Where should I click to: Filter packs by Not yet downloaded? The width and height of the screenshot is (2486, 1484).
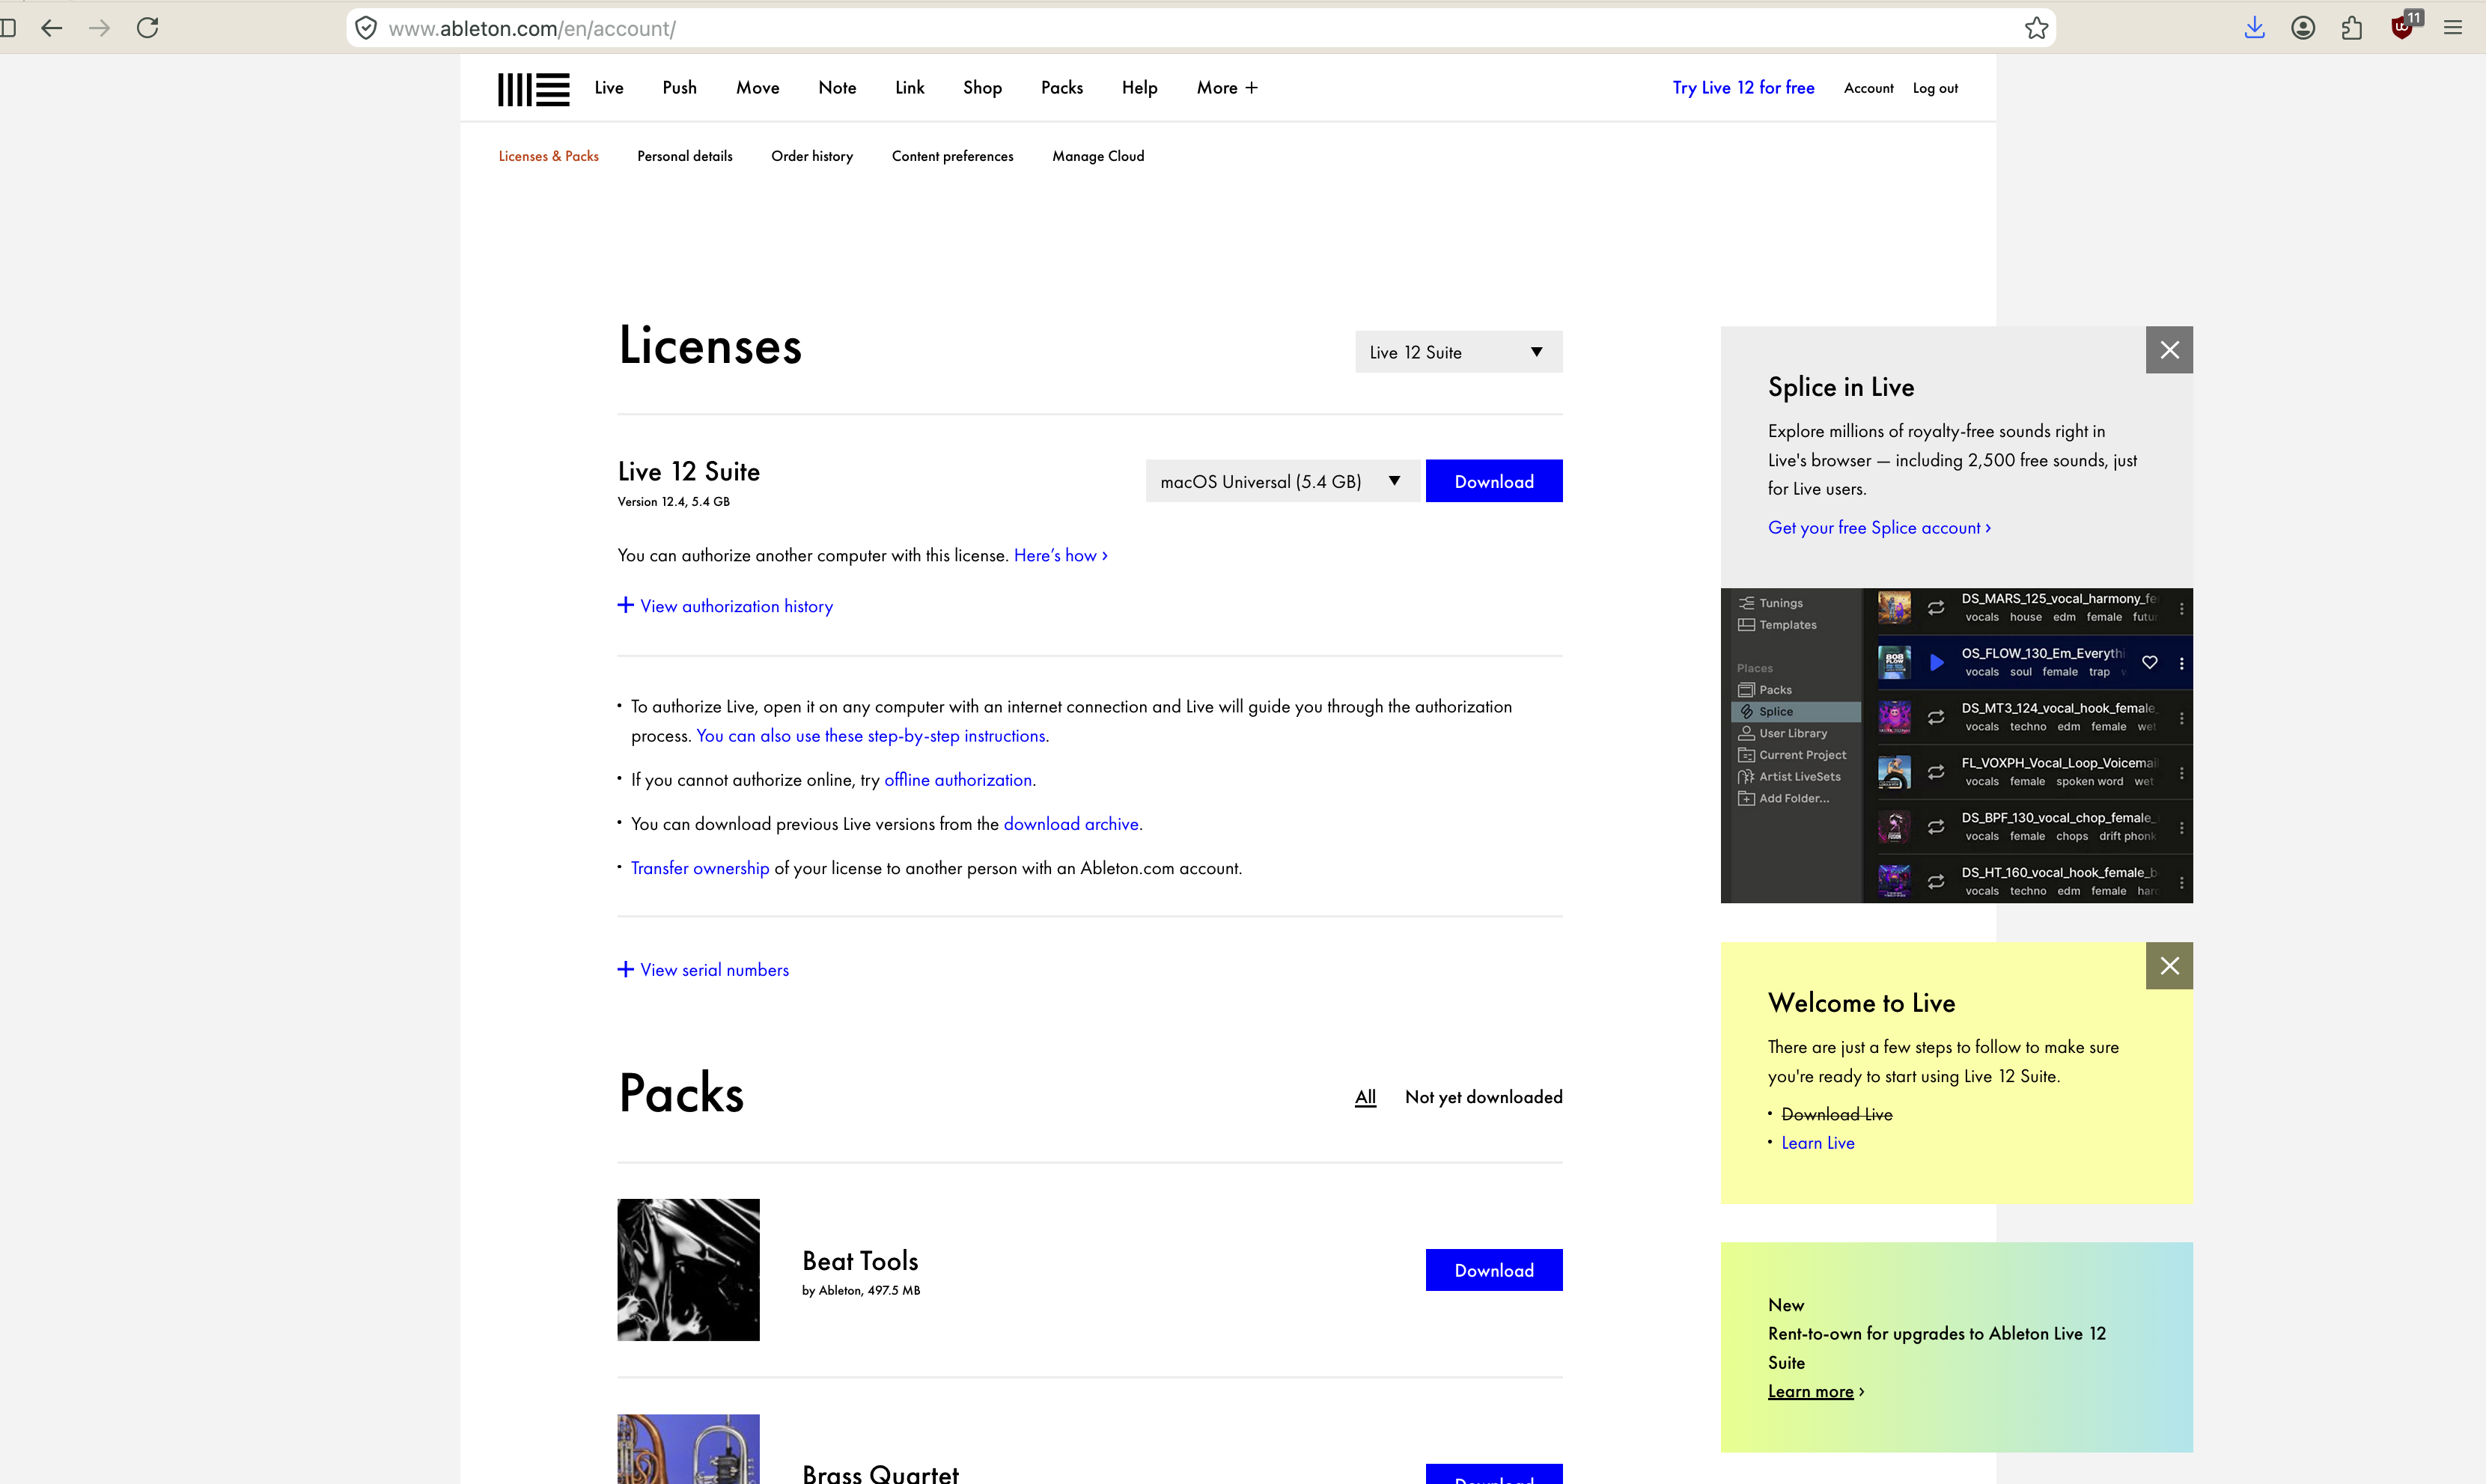click(x=1483, y=1097)
